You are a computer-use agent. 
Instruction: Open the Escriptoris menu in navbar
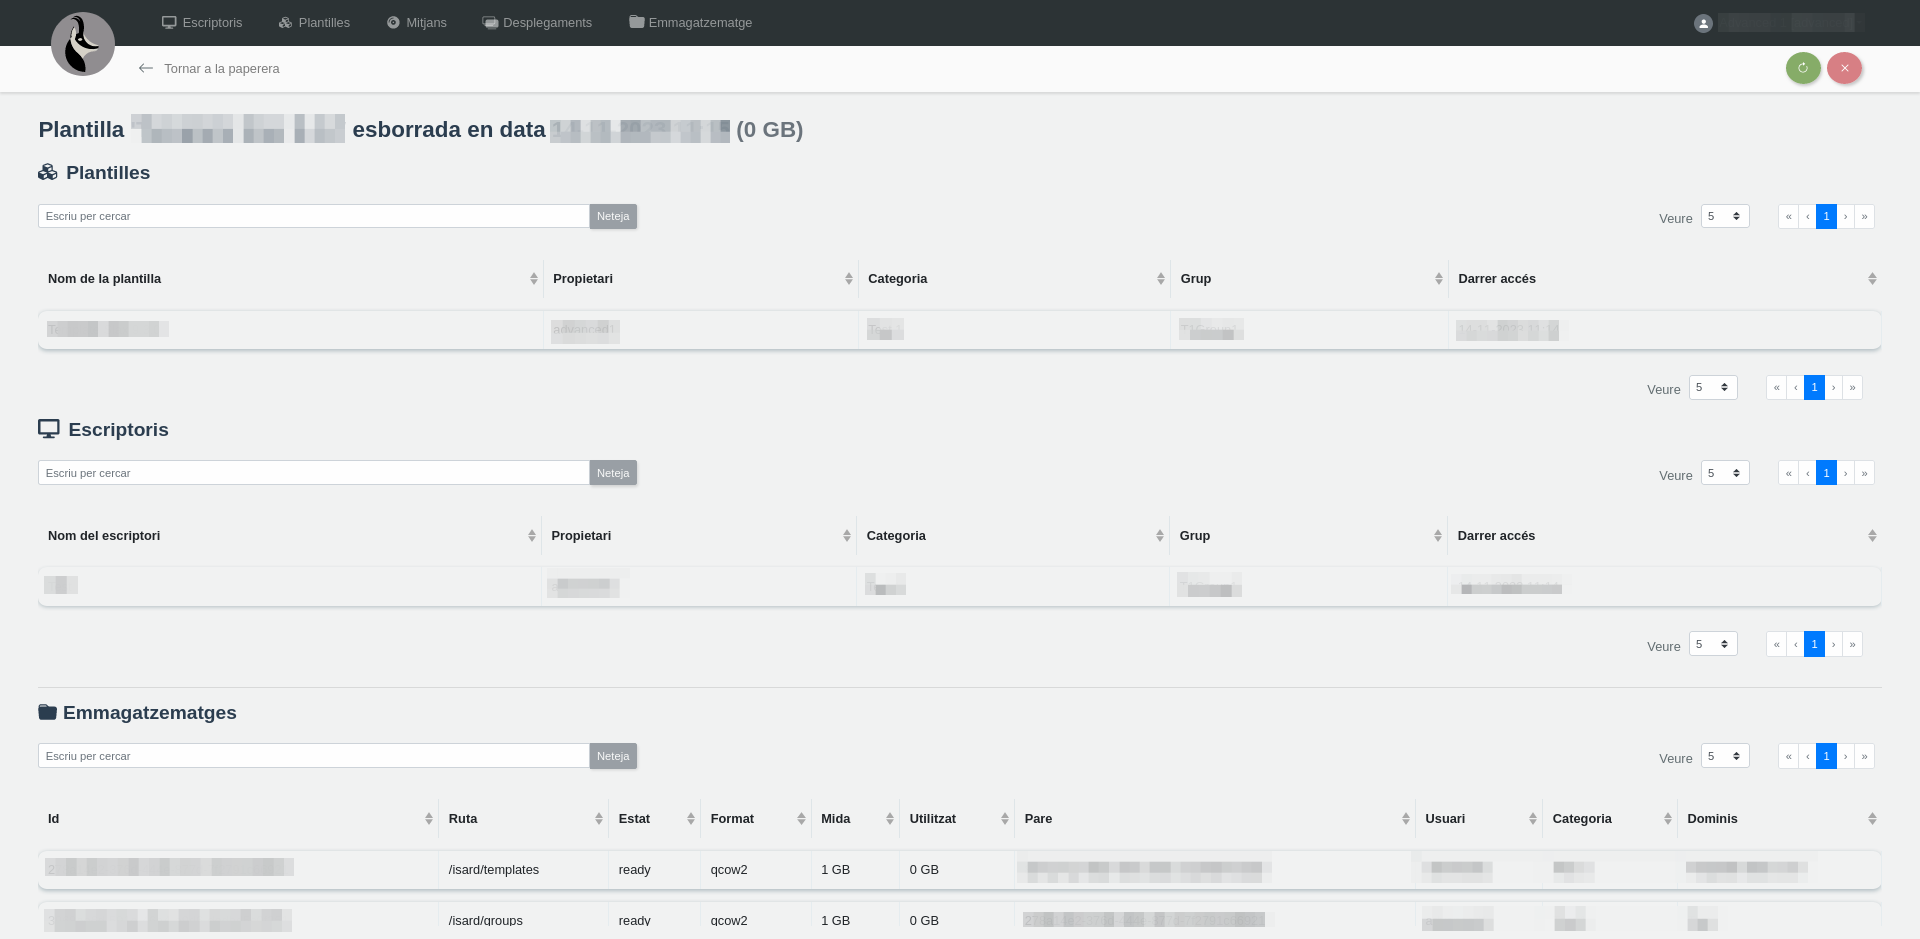202,23
